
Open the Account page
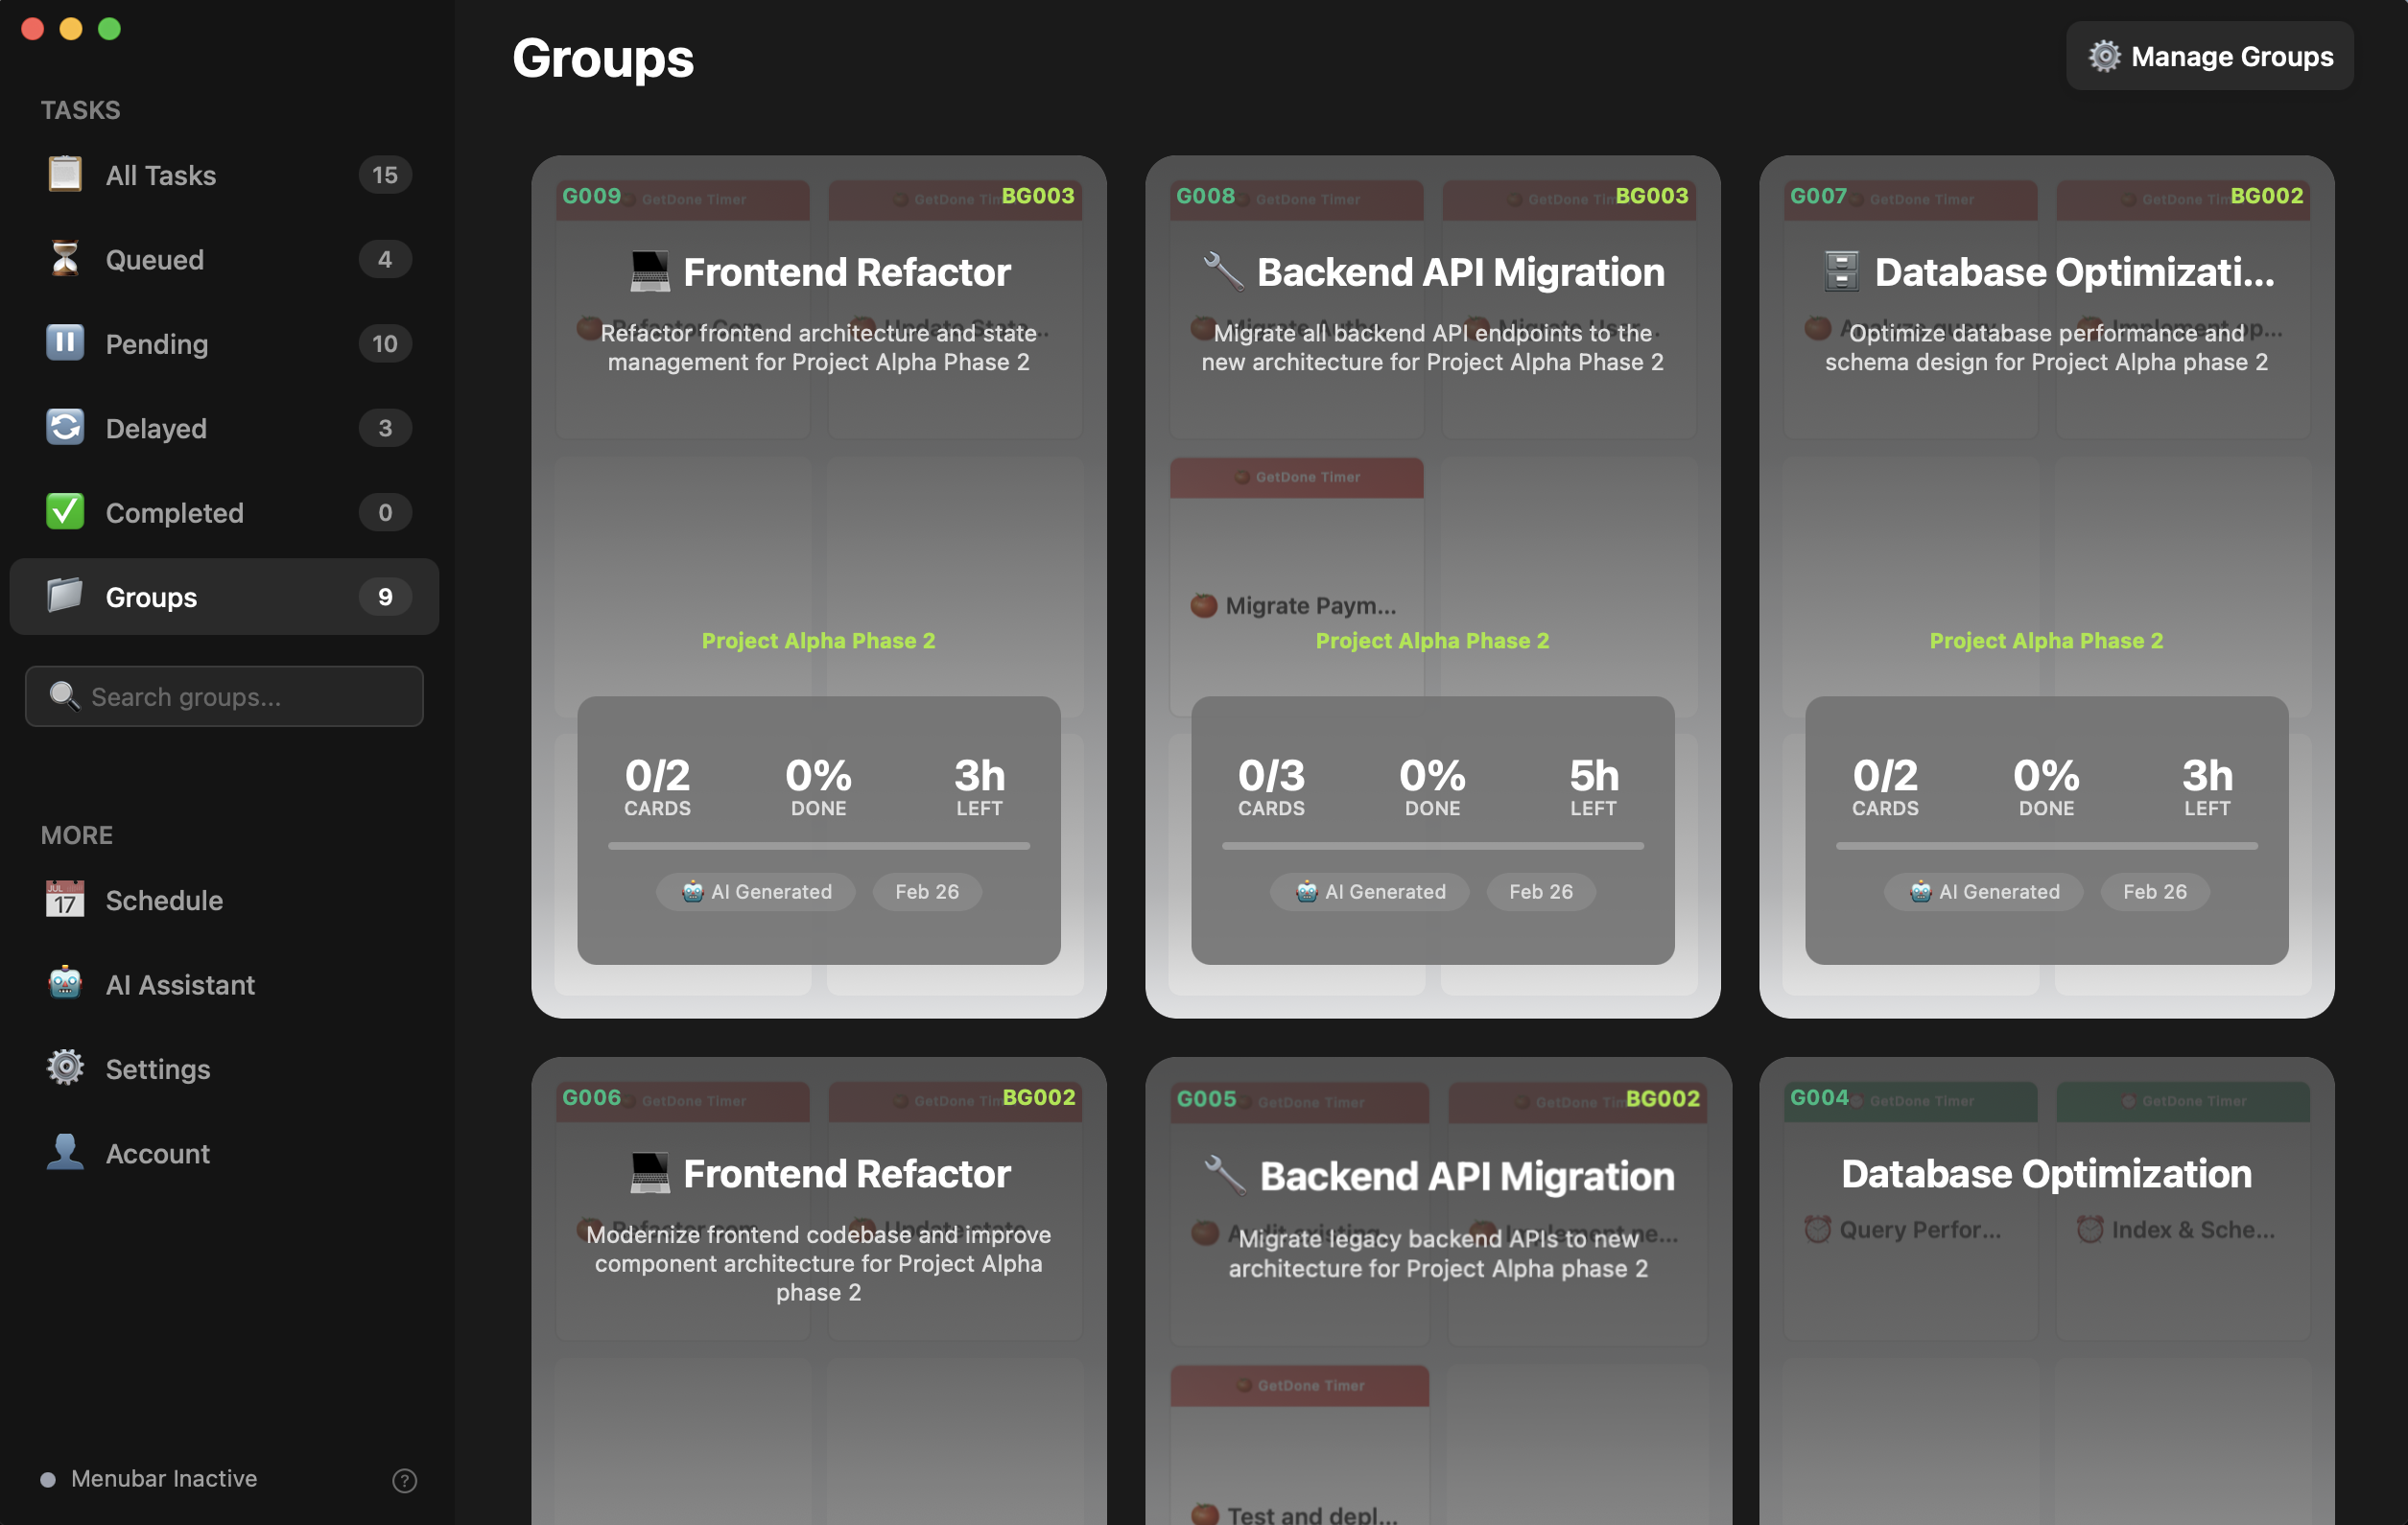click(224, 1153)
